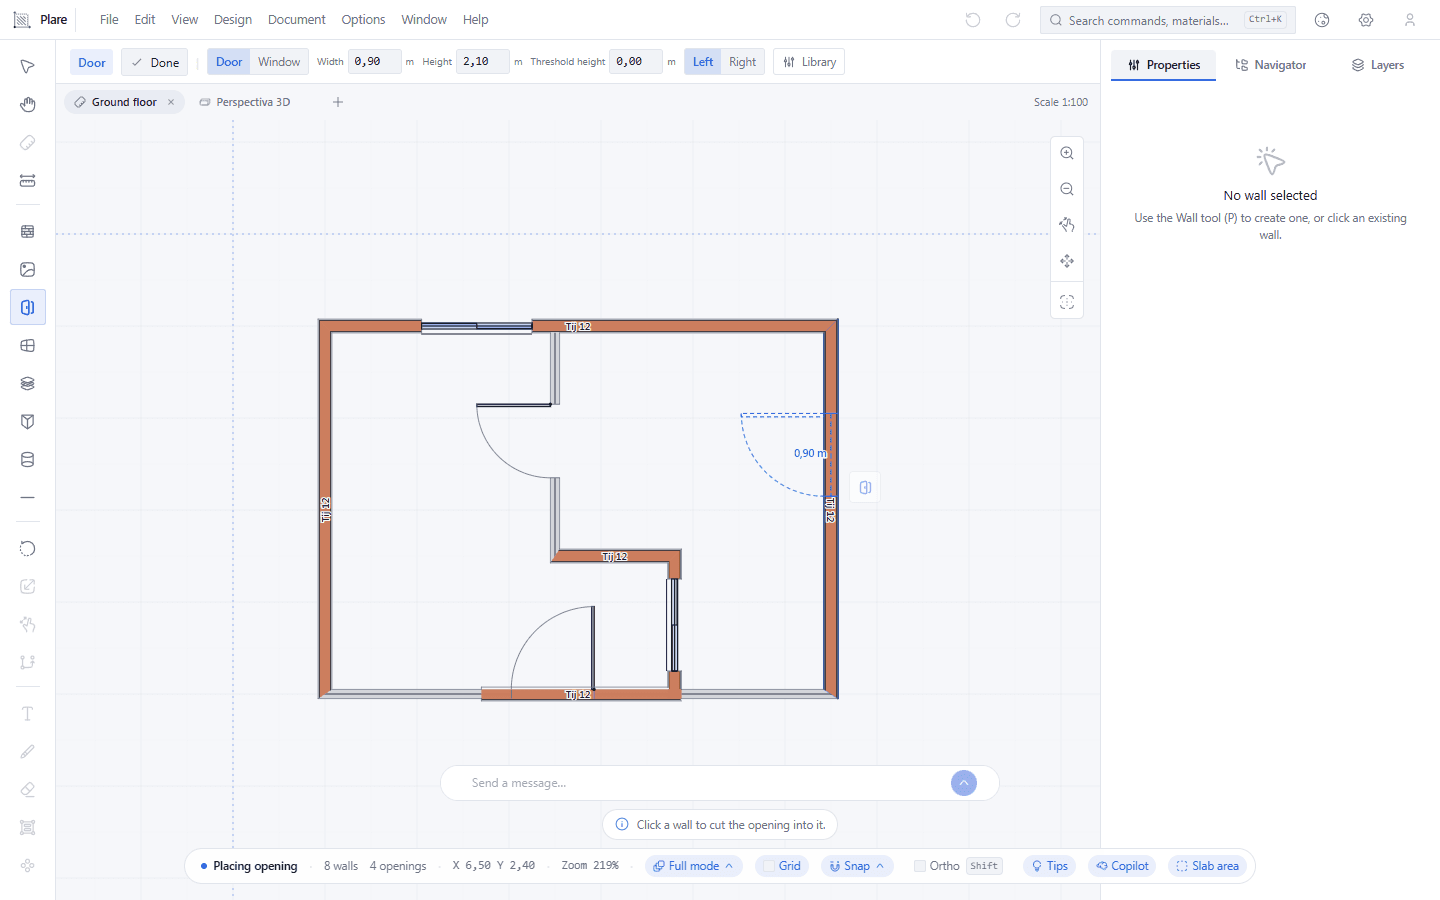Send the Copilot message with arrow button
Viewport: 1440px width, 900px height.
(964, 783)
